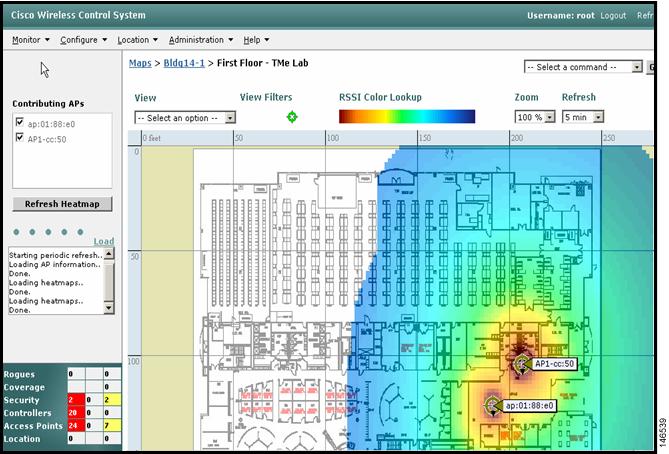Click the 'Username: root' text
The image size is (669, 454).
tap(561, 15)
